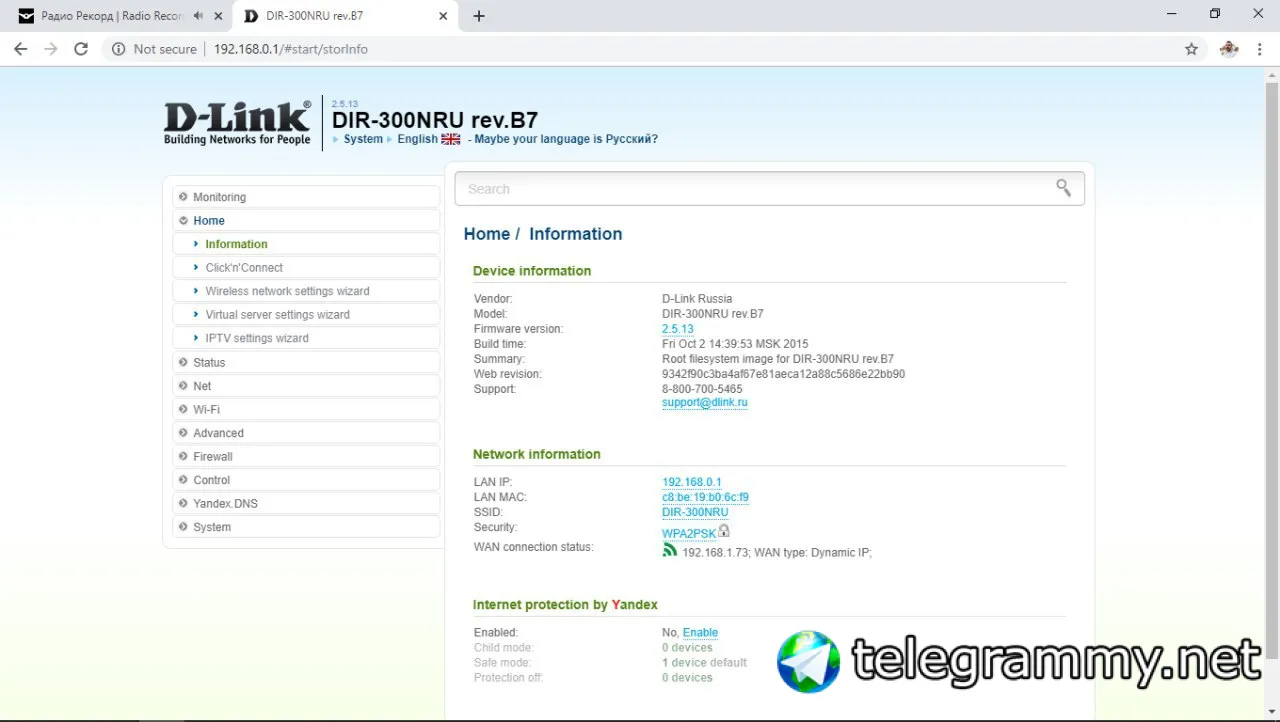Click the vertical page scrollbar
The width and height of the screenshot is (1280, 722).
coord(1272,370)
